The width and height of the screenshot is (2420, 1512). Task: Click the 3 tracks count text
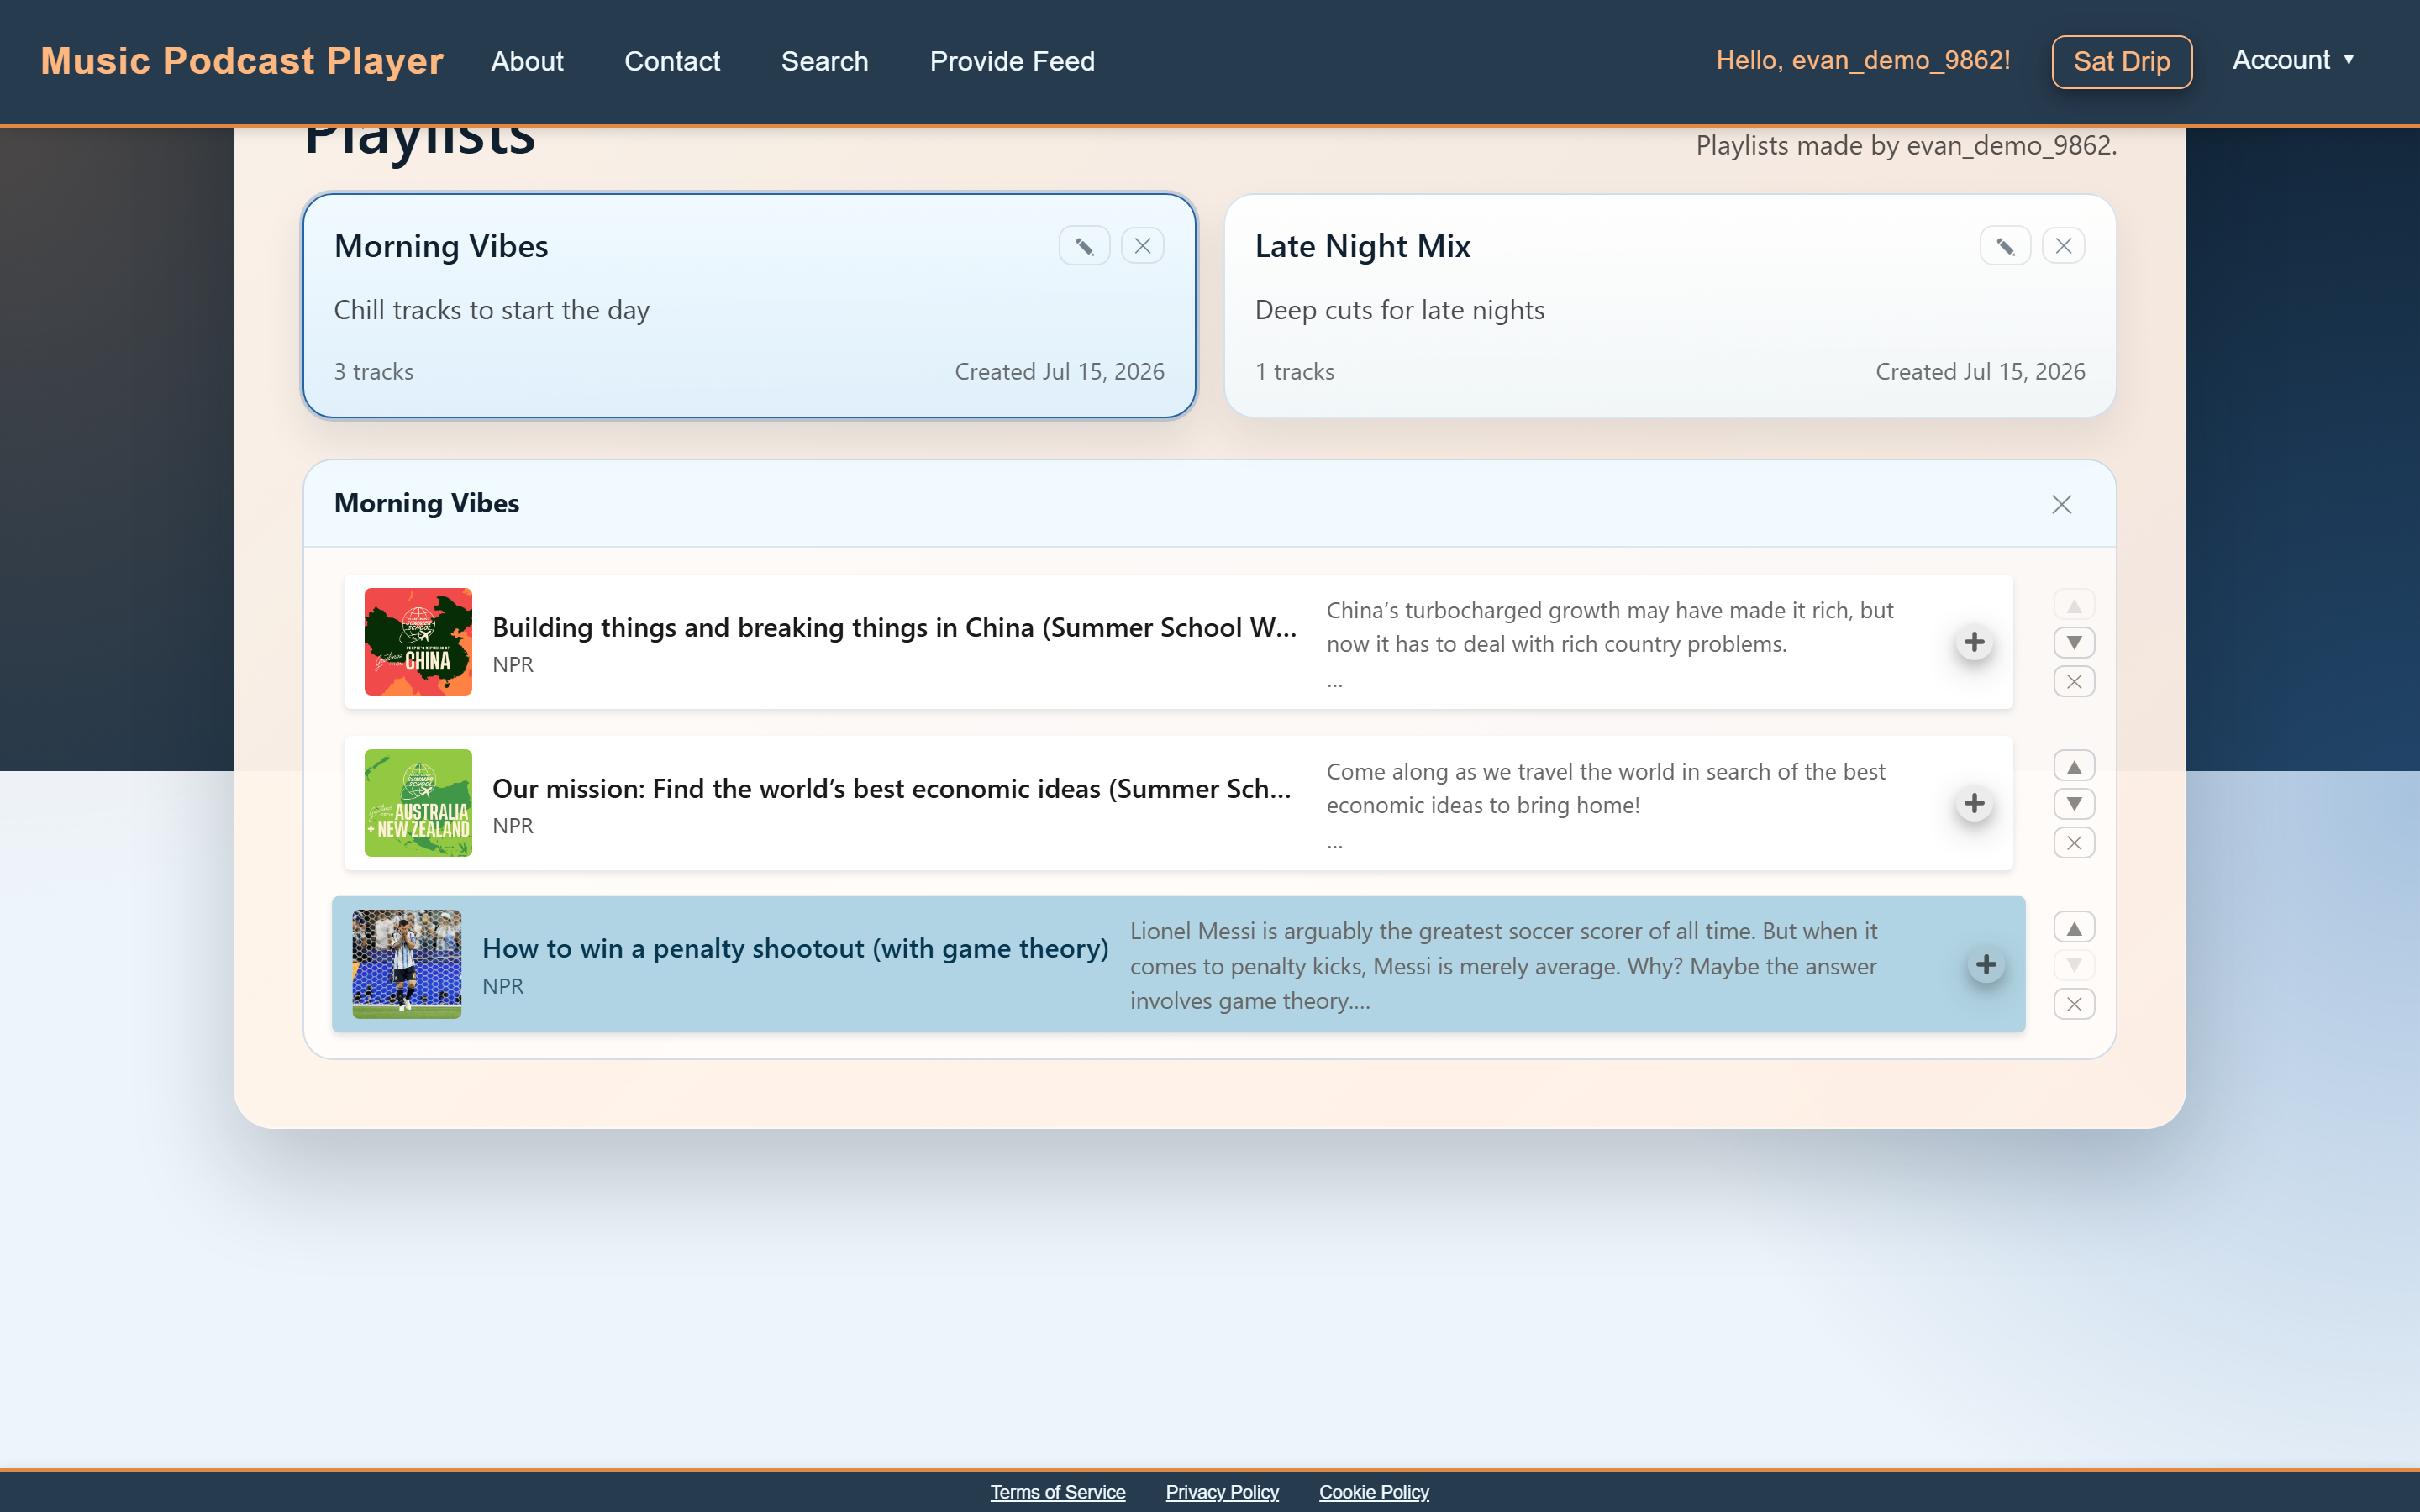coord(374,371)
